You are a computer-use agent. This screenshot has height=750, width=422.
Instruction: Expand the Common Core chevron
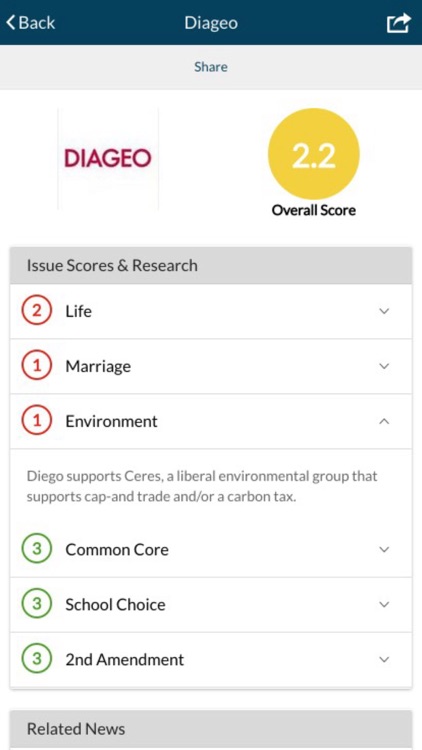[384, 549]
